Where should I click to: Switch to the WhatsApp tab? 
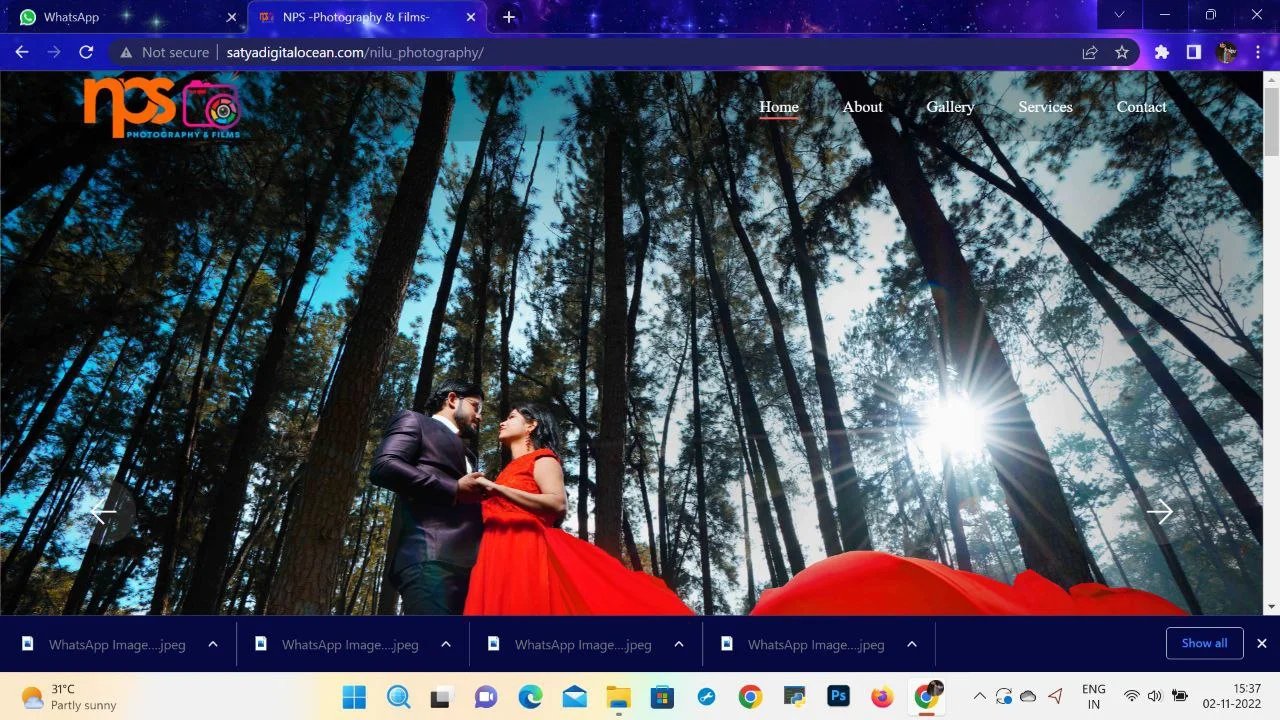coord(120,17)
